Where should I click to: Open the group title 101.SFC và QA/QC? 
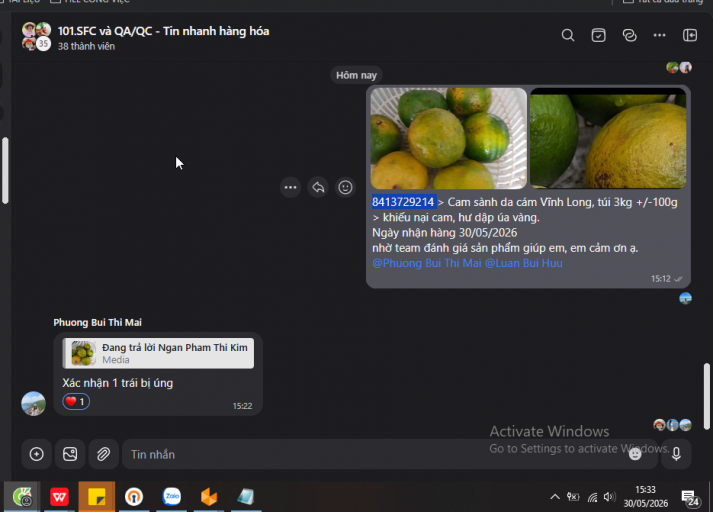click(x=163, y=31)
